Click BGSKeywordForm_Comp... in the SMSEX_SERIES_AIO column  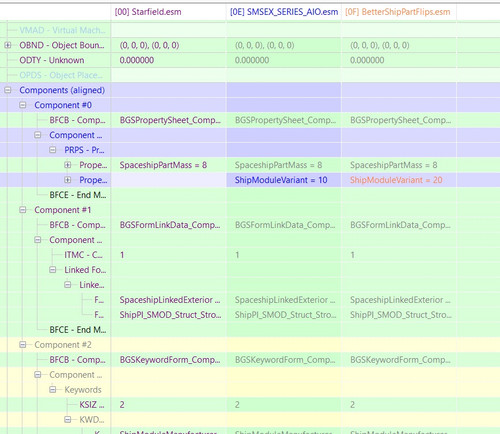point(285,360)
